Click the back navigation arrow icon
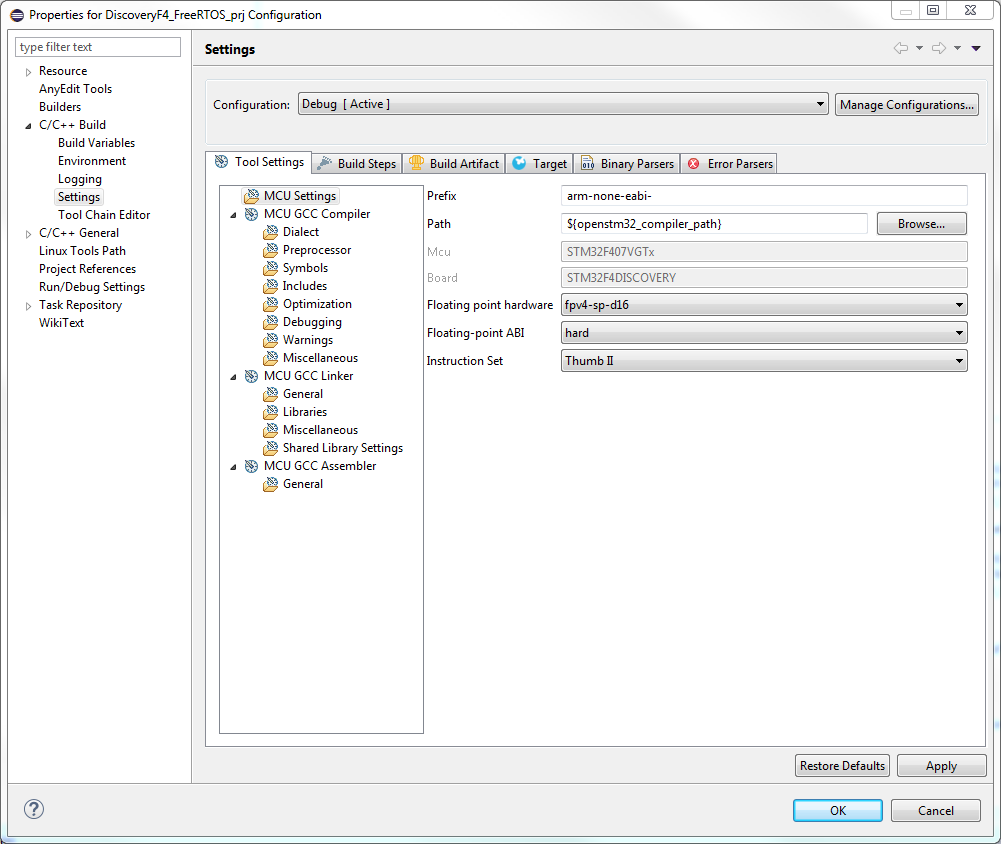The image size is (1001, 844). click(x=900, y=49)
